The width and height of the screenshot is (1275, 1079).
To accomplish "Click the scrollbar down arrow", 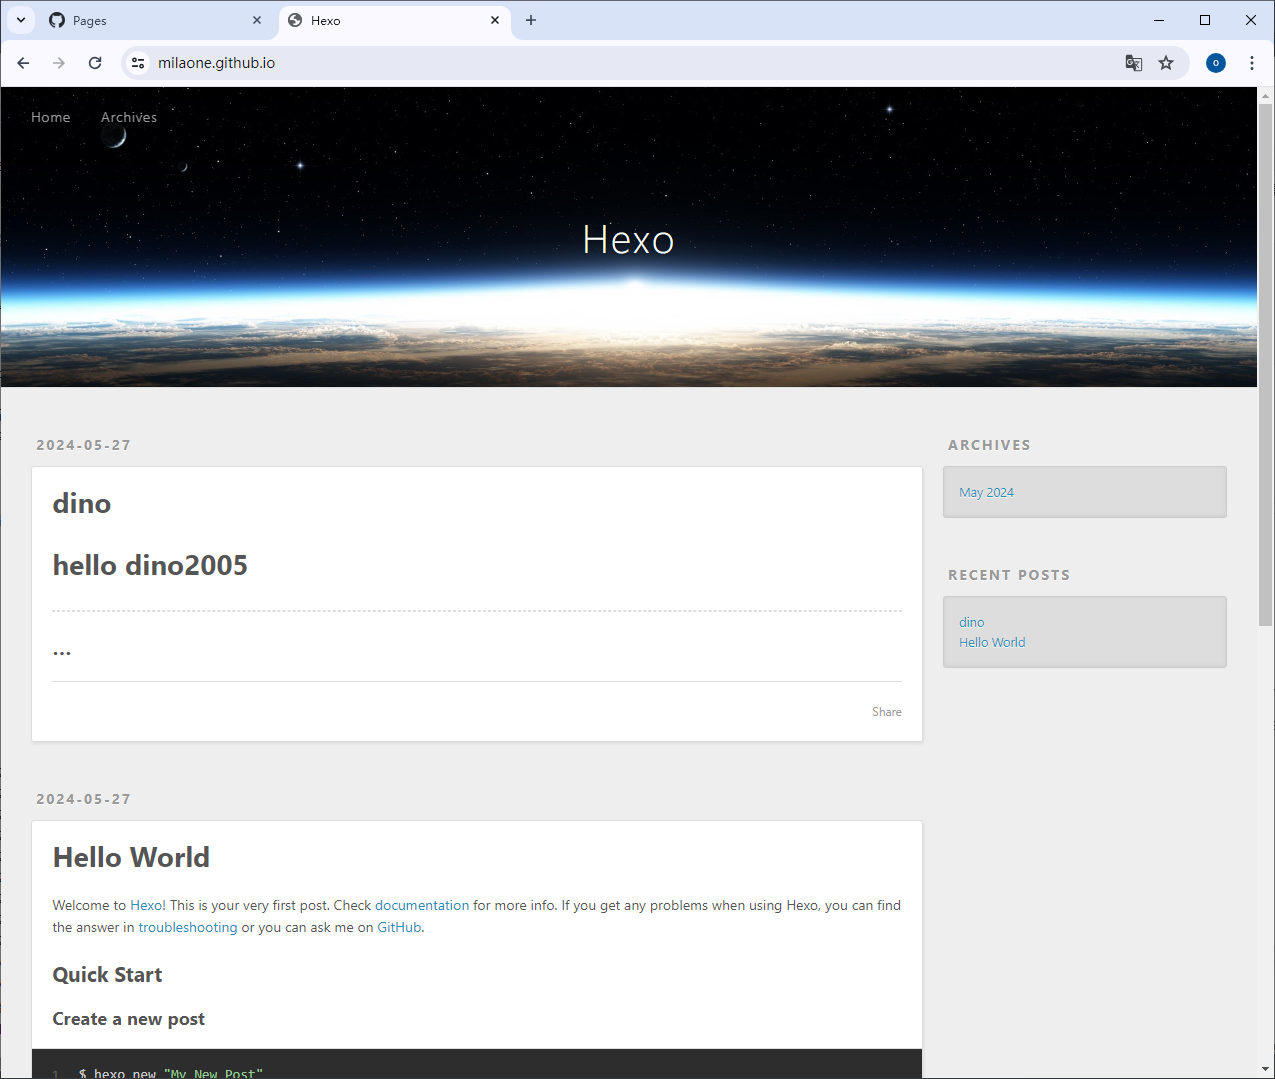I will [1265, 1069].
